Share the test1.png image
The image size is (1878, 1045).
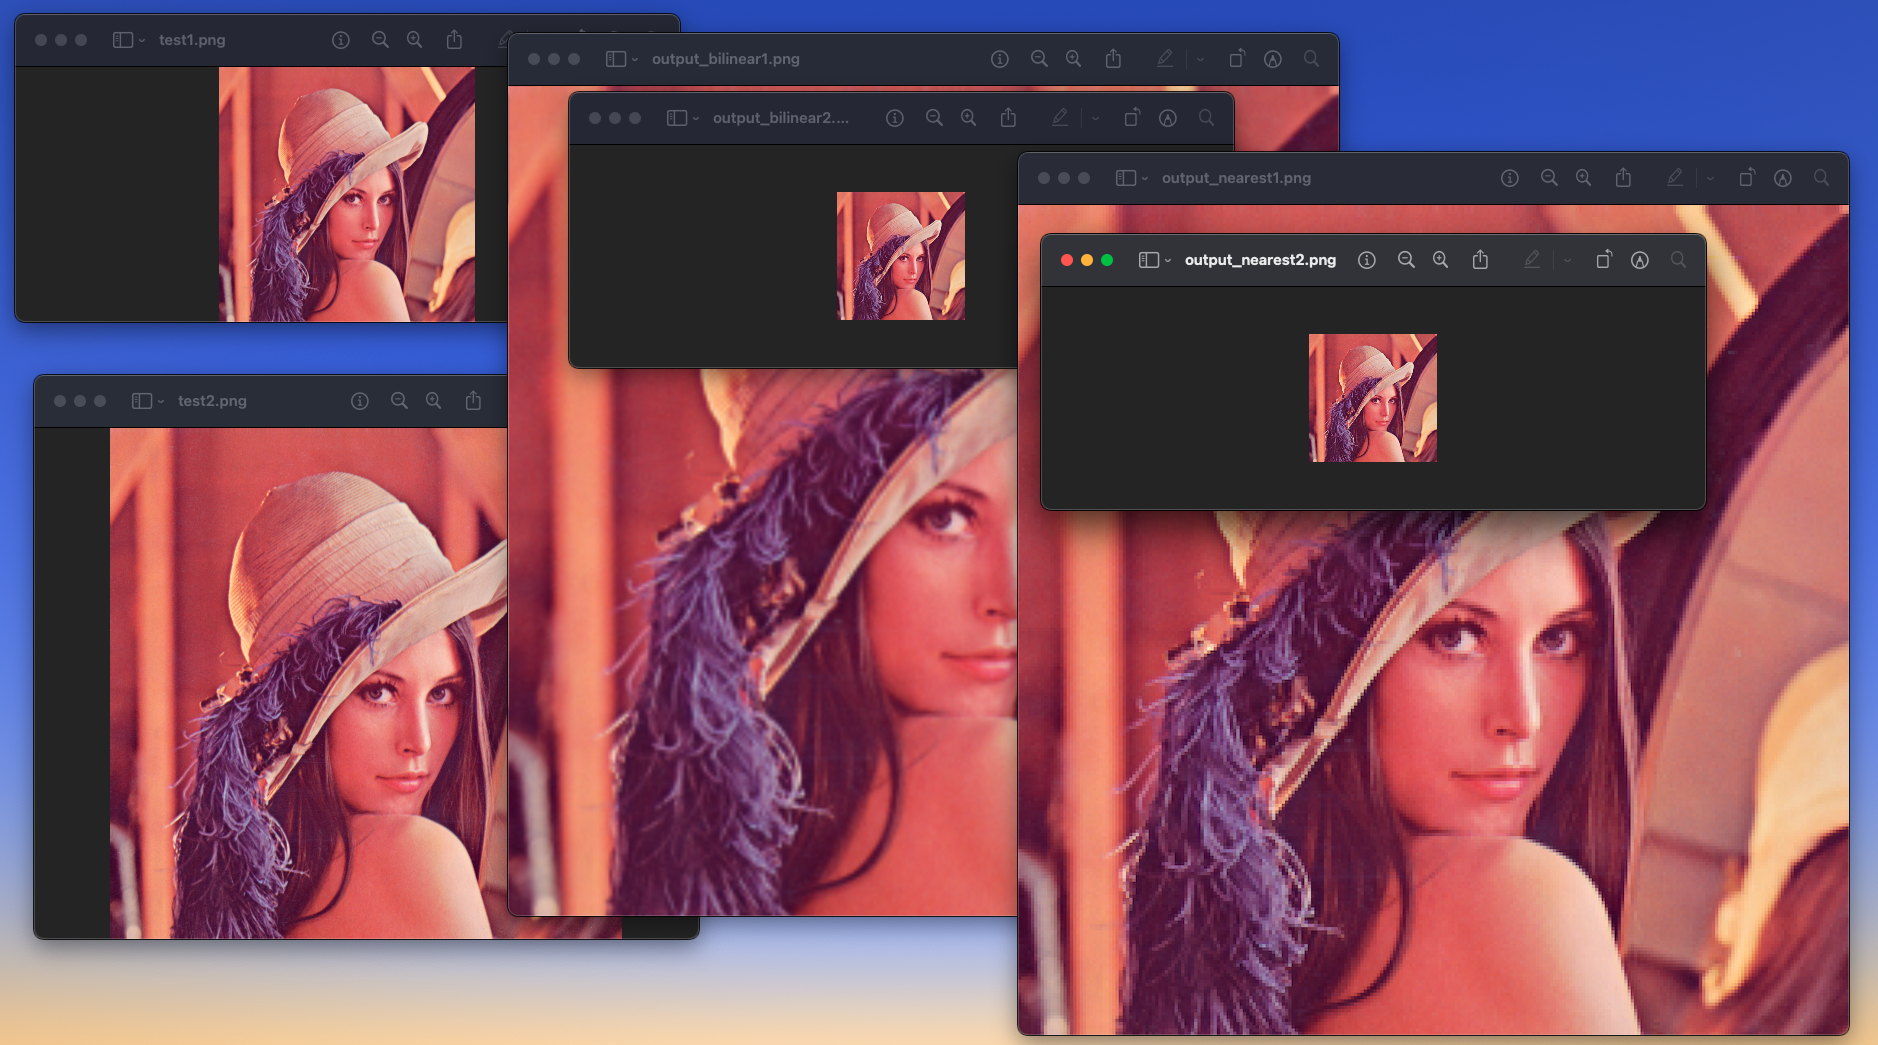[x=454, y=39]
